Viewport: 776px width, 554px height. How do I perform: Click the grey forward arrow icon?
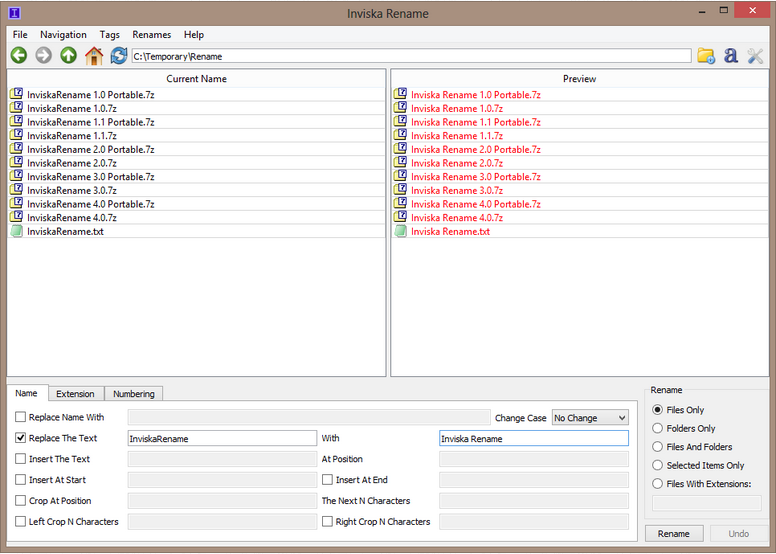[44, 55]
